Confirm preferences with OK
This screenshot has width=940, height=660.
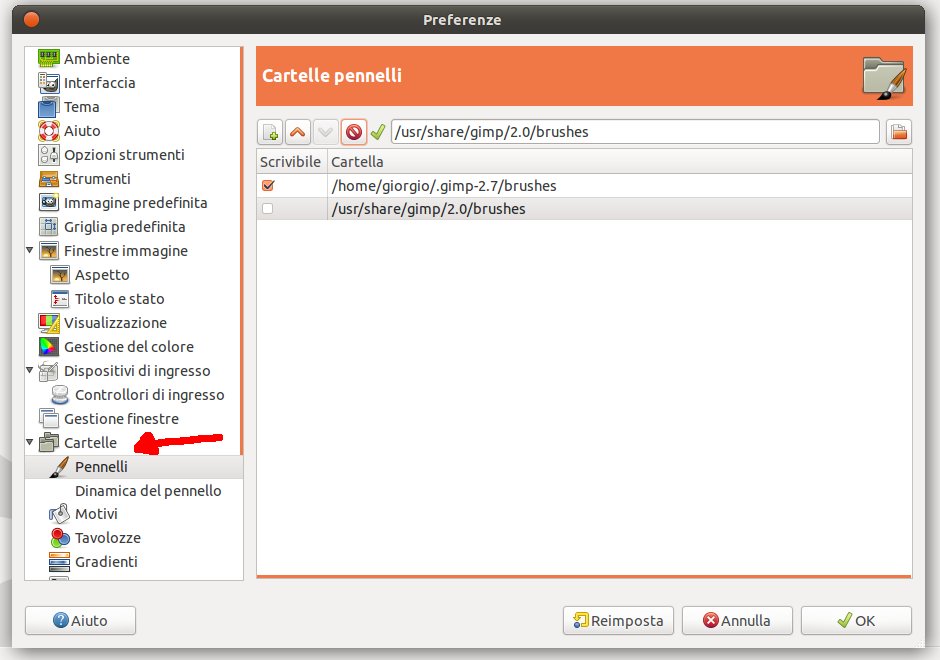click(x=856, y=620)
